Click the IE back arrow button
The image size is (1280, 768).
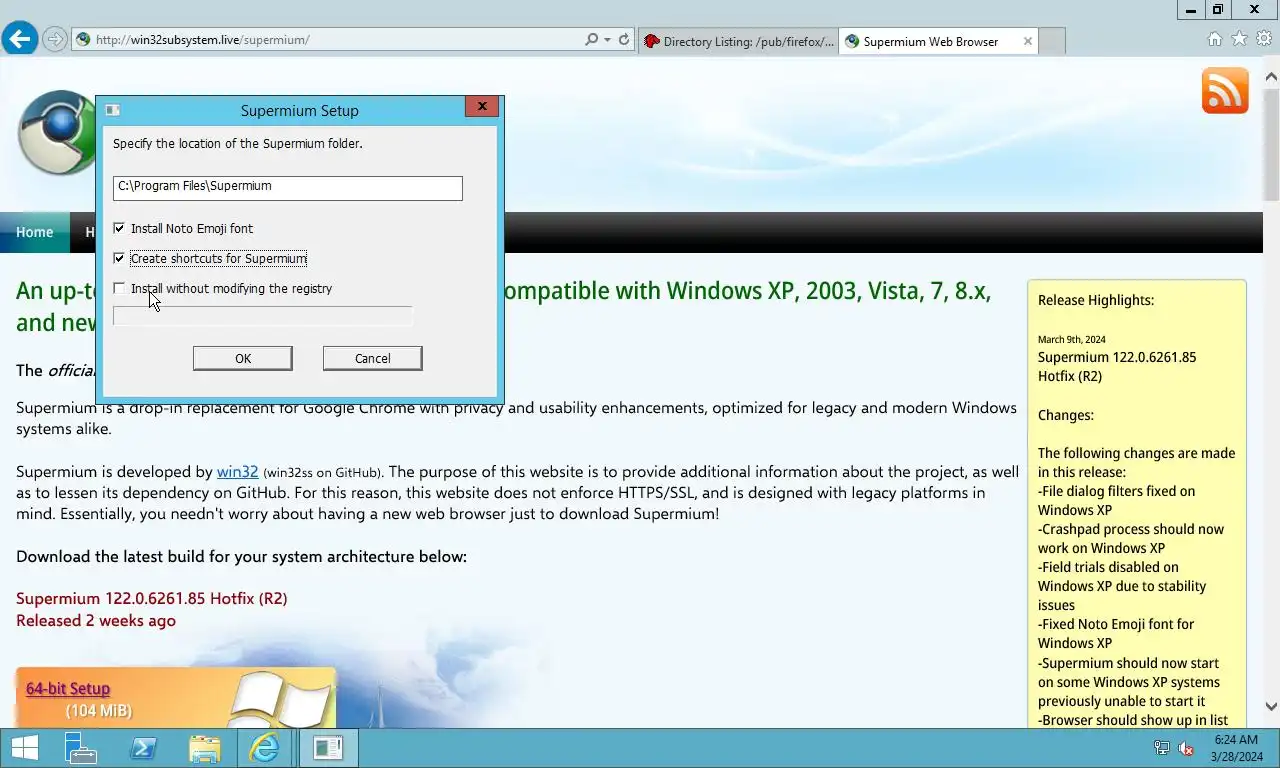click(20, 40)
